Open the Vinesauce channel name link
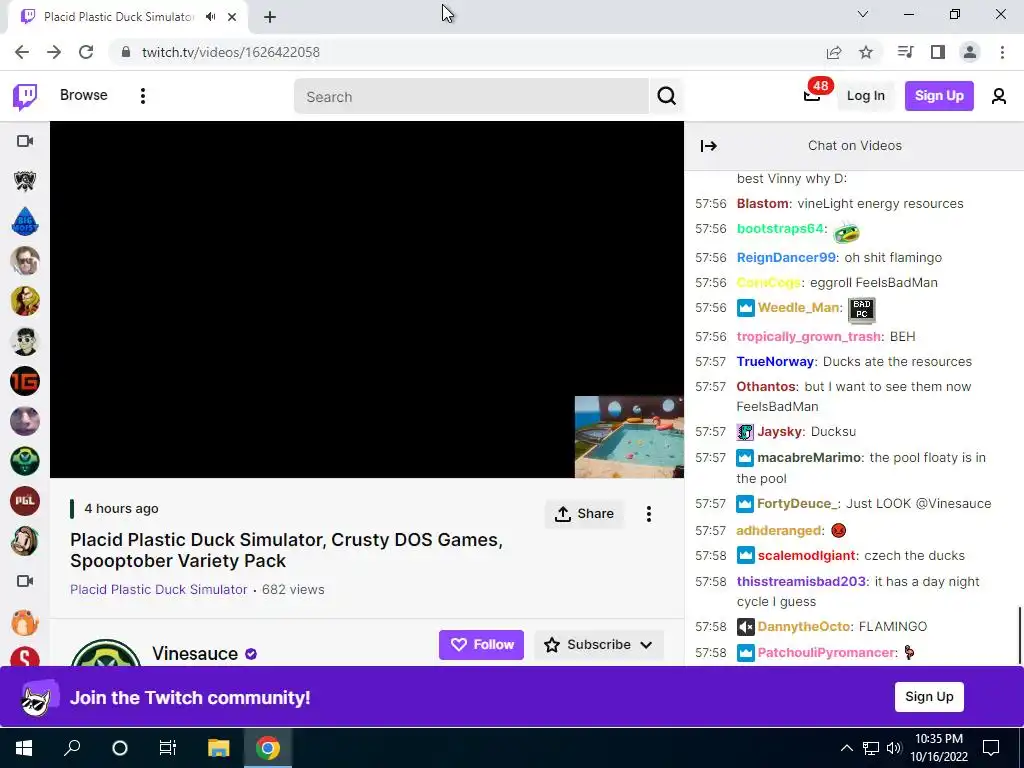Viewport: 1024px width, 768px height. click(195, 654)
